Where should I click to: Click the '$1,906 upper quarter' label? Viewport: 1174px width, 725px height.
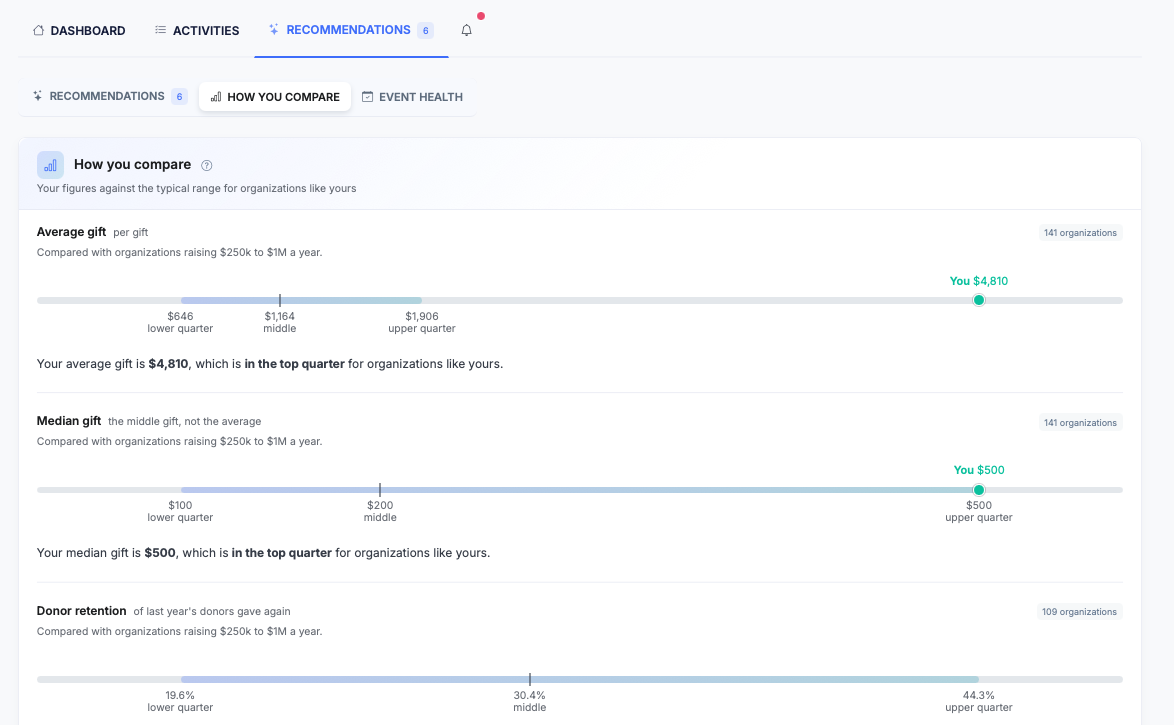click(x=422, y=323)
